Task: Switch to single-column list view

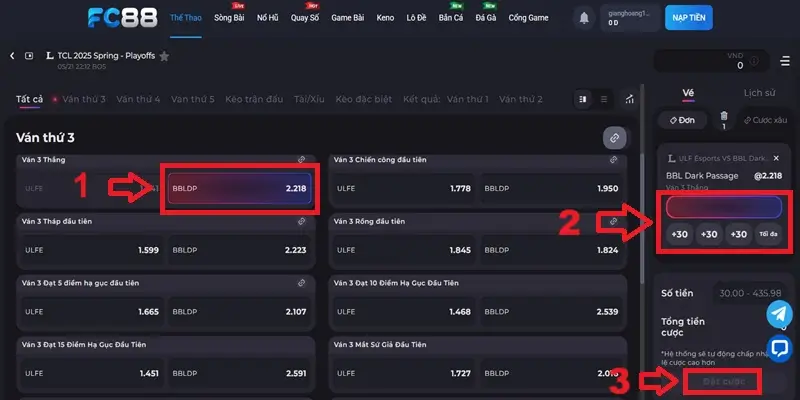Action: pyautogui.click(x=604, y=99)
